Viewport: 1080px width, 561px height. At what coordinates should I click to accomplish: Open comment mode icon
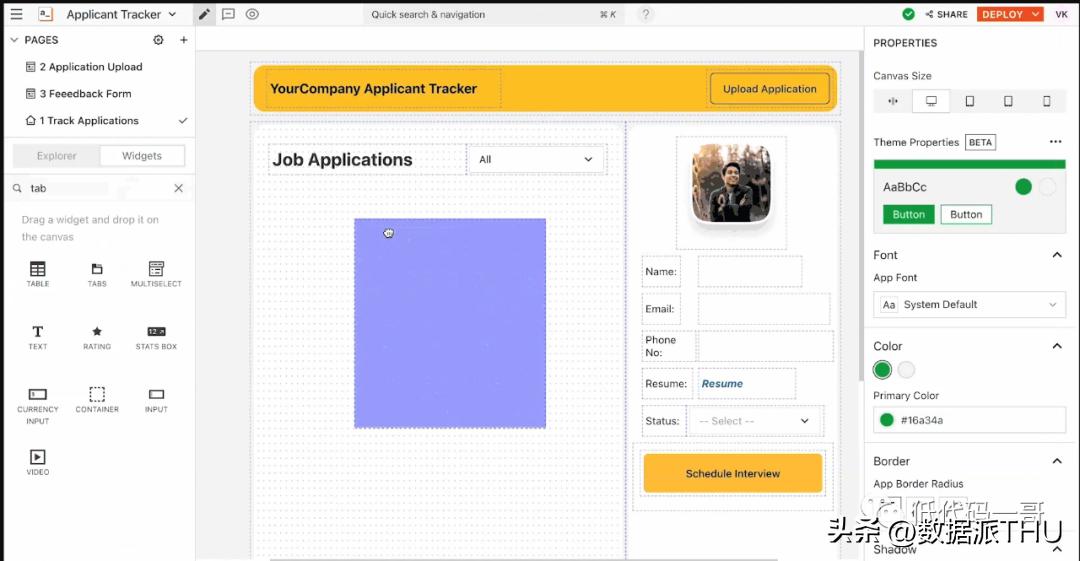click(229, 14)
